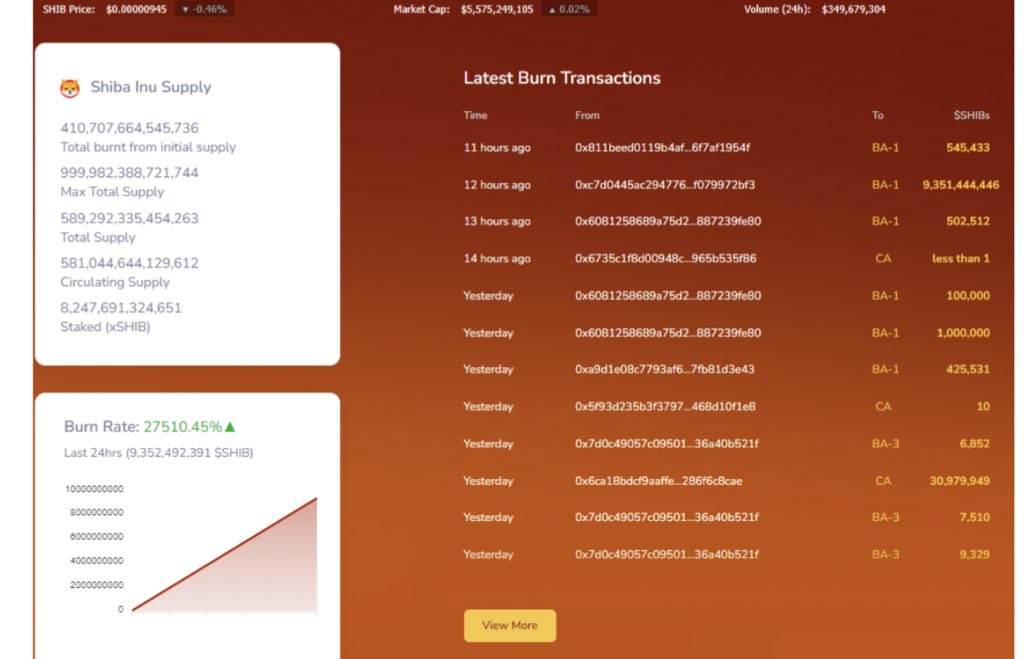Click the 7,510 burn amount
The image size is (1024, 659).
[x=974, y=517]
